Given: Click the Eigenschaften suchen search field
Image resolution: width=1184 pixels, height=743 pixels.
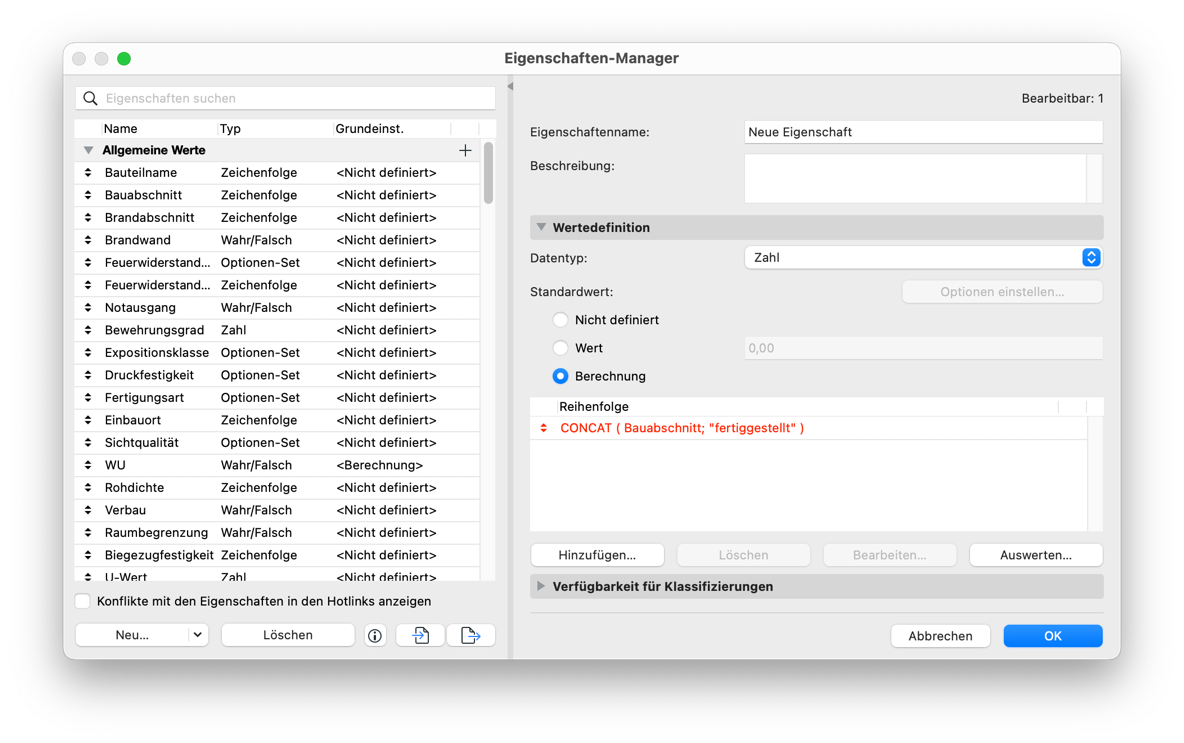Looking at the screenshot, I should (x=285, y=98).
